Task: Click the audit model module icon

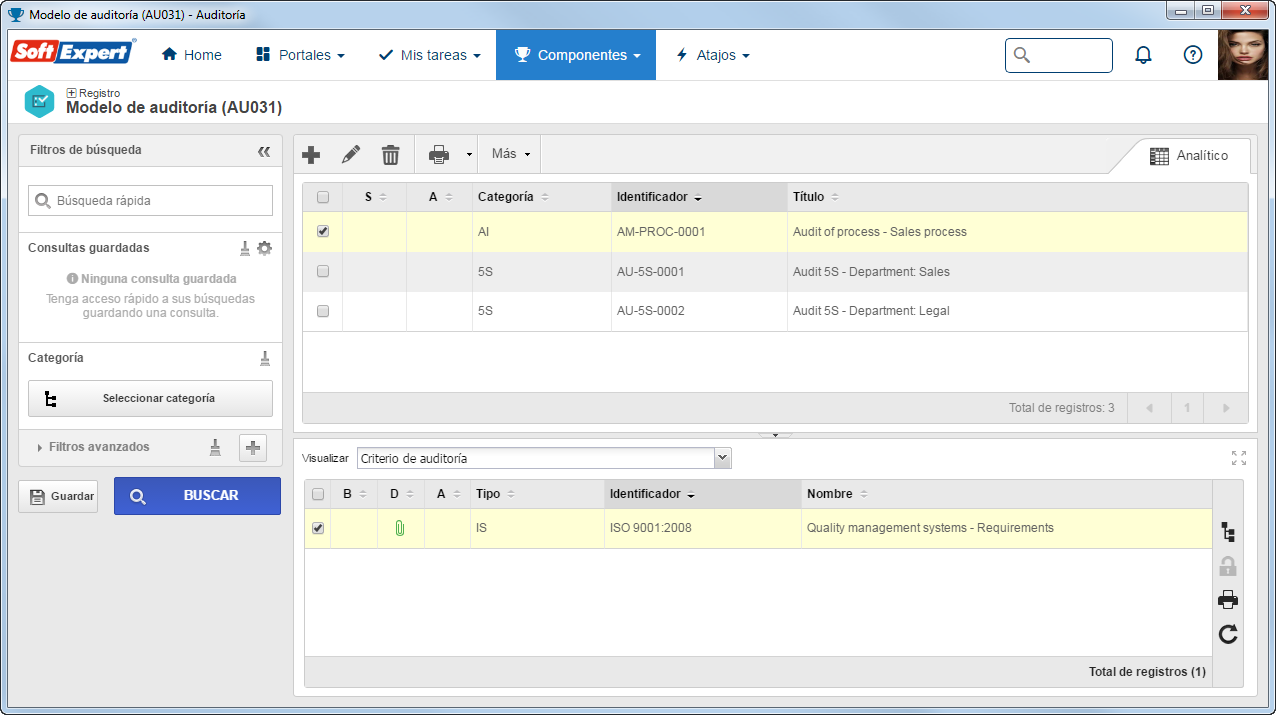Action: pos(39,101)
